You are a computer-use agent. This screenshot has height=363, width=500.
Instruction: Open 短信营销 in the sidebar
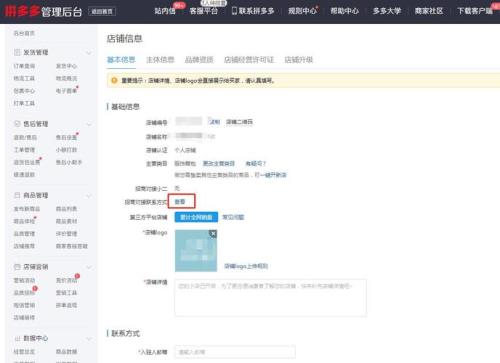pyautogui.click(x=24, y=305)
